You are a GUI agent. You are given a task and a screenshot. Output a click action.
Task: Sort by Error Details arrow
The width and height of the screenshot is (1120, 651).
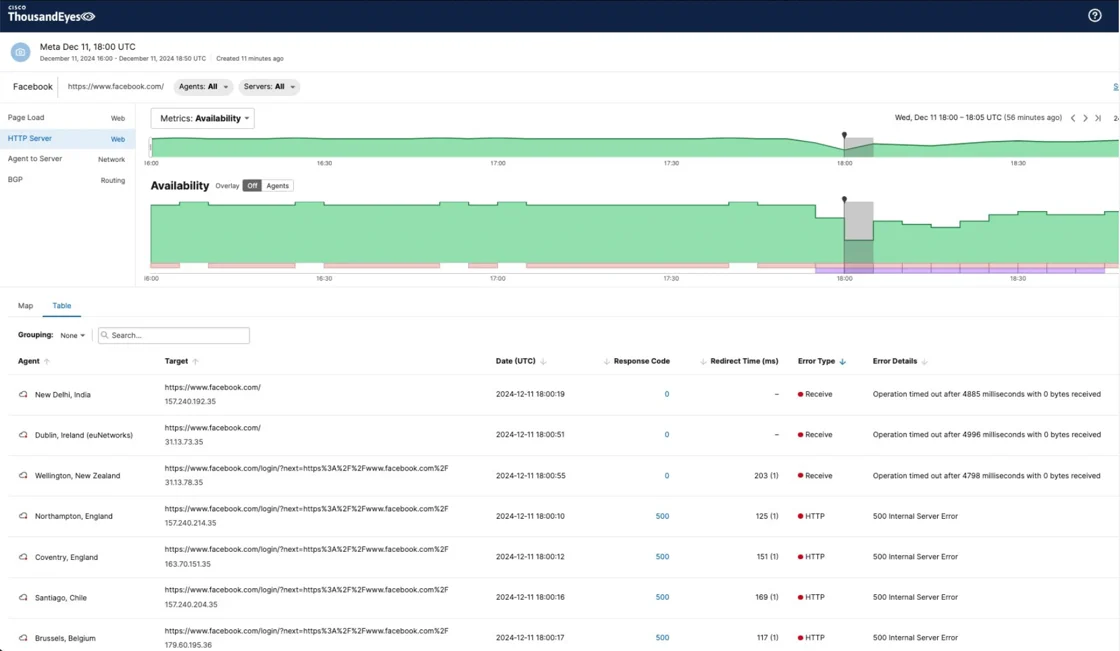(924, 362)
